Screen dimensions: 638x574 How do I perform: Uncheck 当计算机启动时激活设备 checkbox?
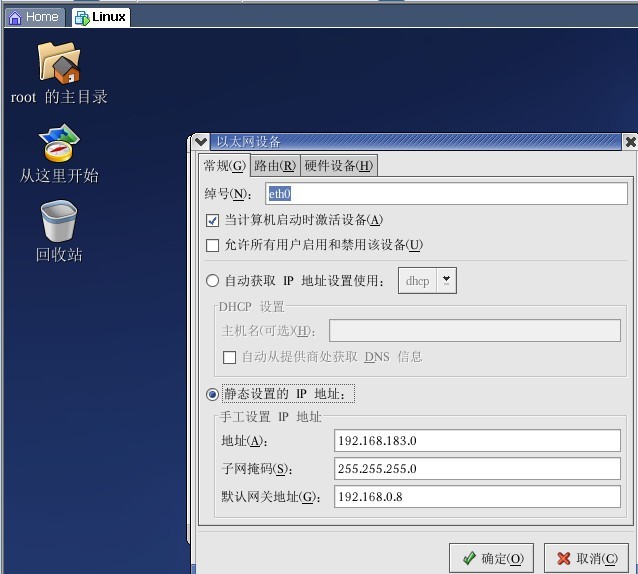[x=212, y=220]
